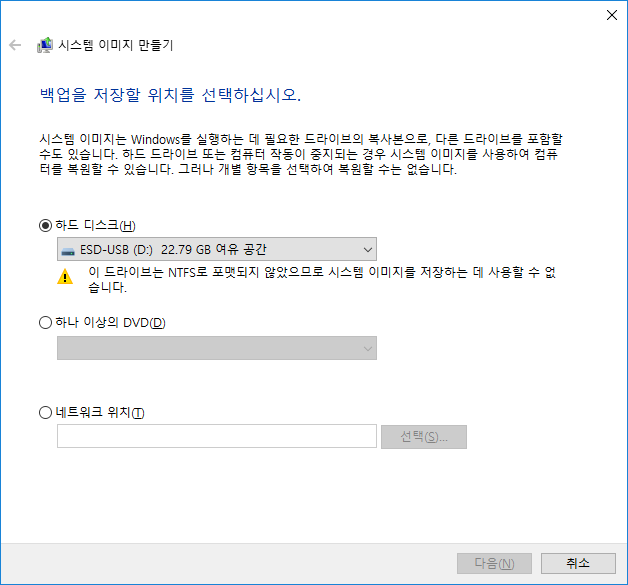This screenshot has height=585, width=628.
Task: Click the ESD-USB drive icon in combo box
Action: click(68, 251)
